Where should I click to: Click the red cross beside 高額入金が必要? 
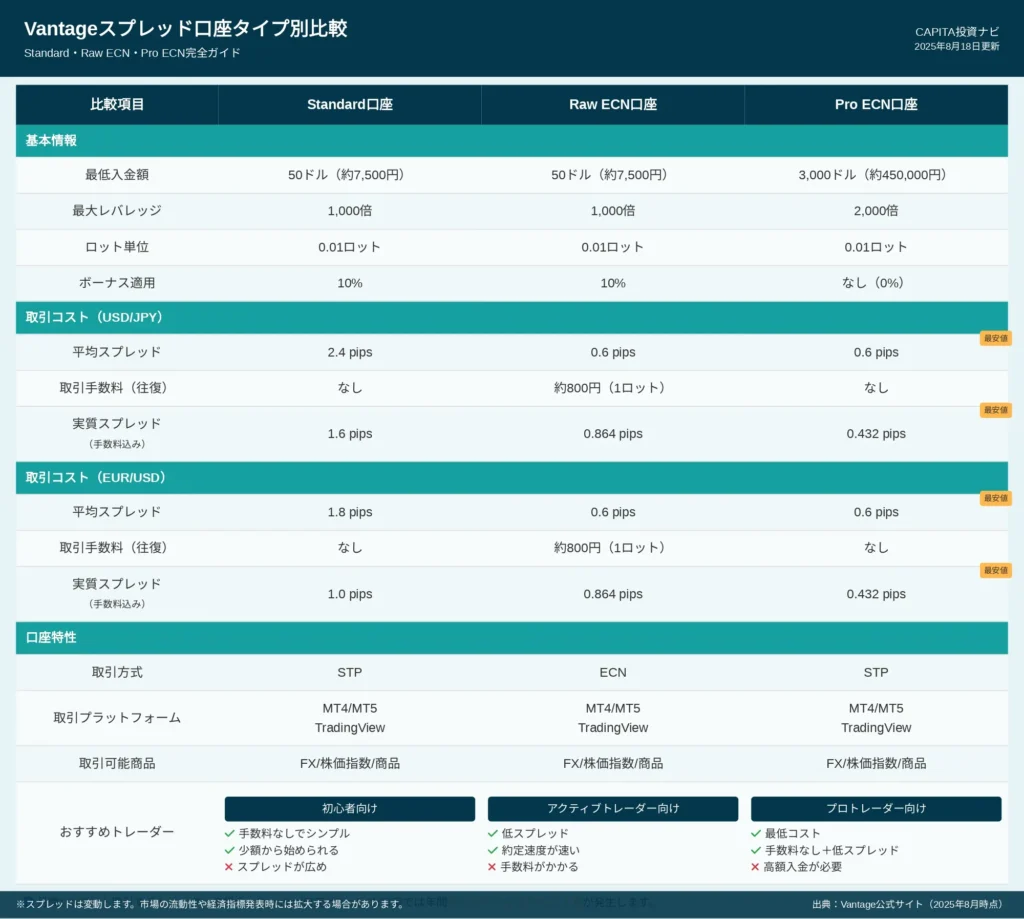755,867
